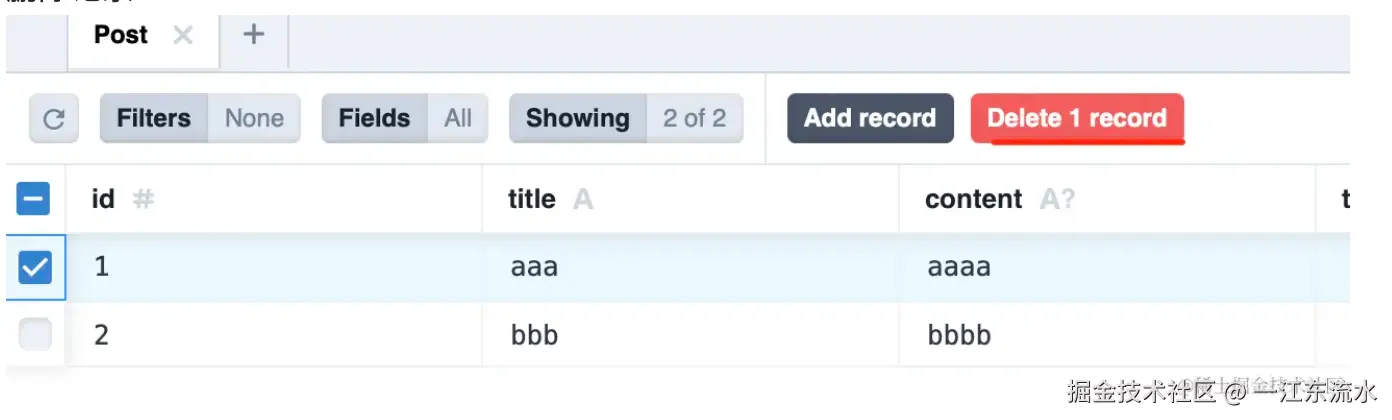Open the Filters dropdown
Viewport: 1392px width, 420px height.
click(x=200, y=119)
